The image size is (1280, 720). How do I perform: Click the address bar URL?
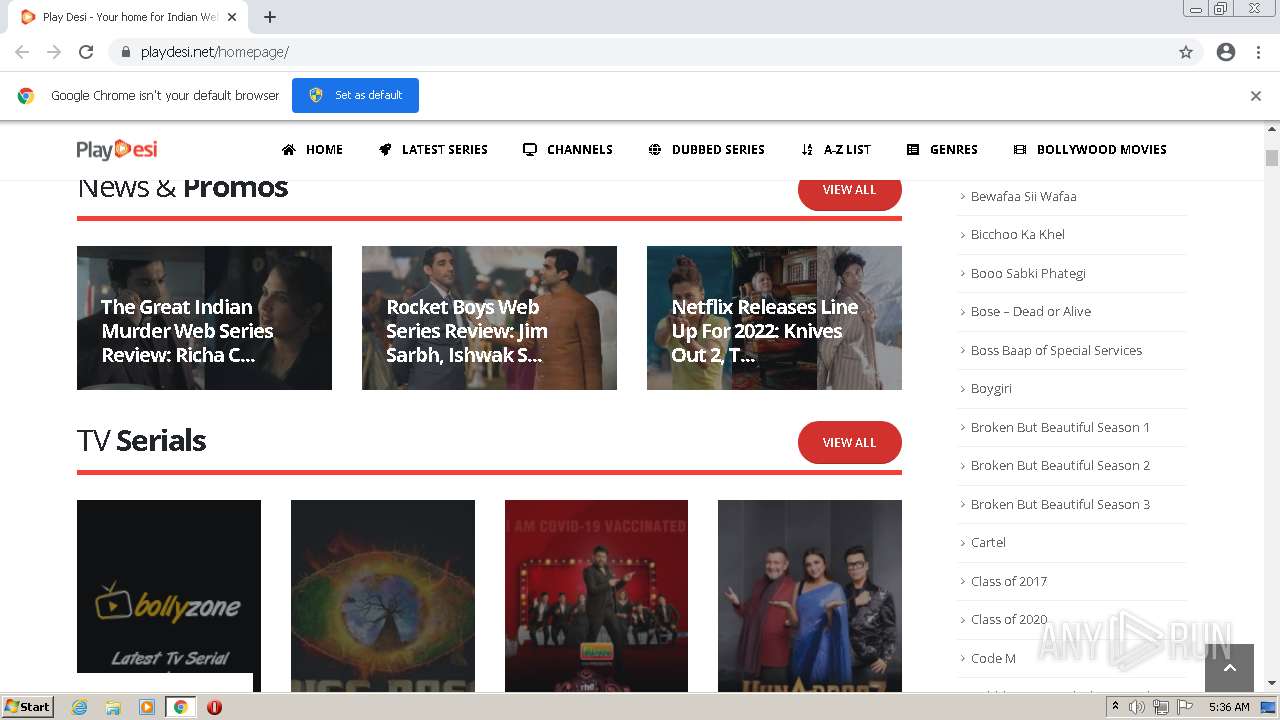tap(215, 52)
